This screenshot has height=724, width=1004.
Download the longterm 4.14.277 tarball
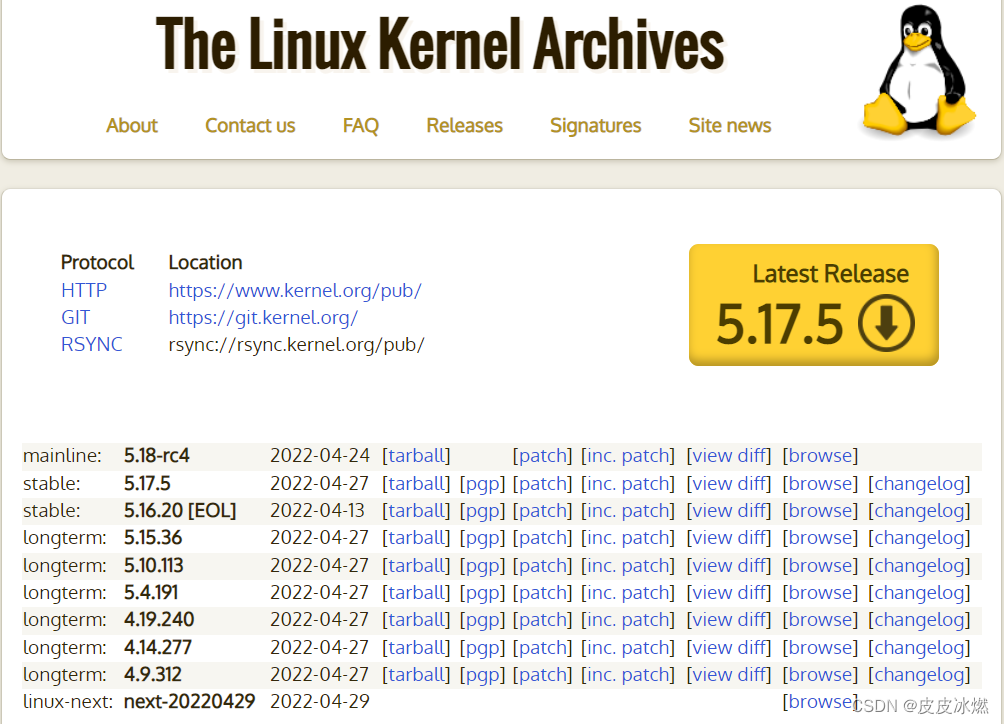[x=416, y=648]
